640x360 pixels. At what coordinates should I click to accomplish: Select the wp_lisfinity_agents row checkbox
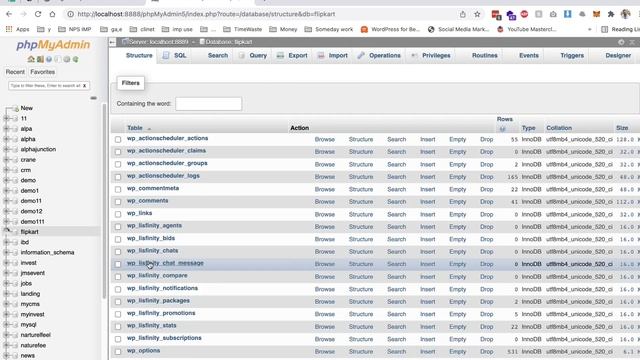[x=118, y=227]
